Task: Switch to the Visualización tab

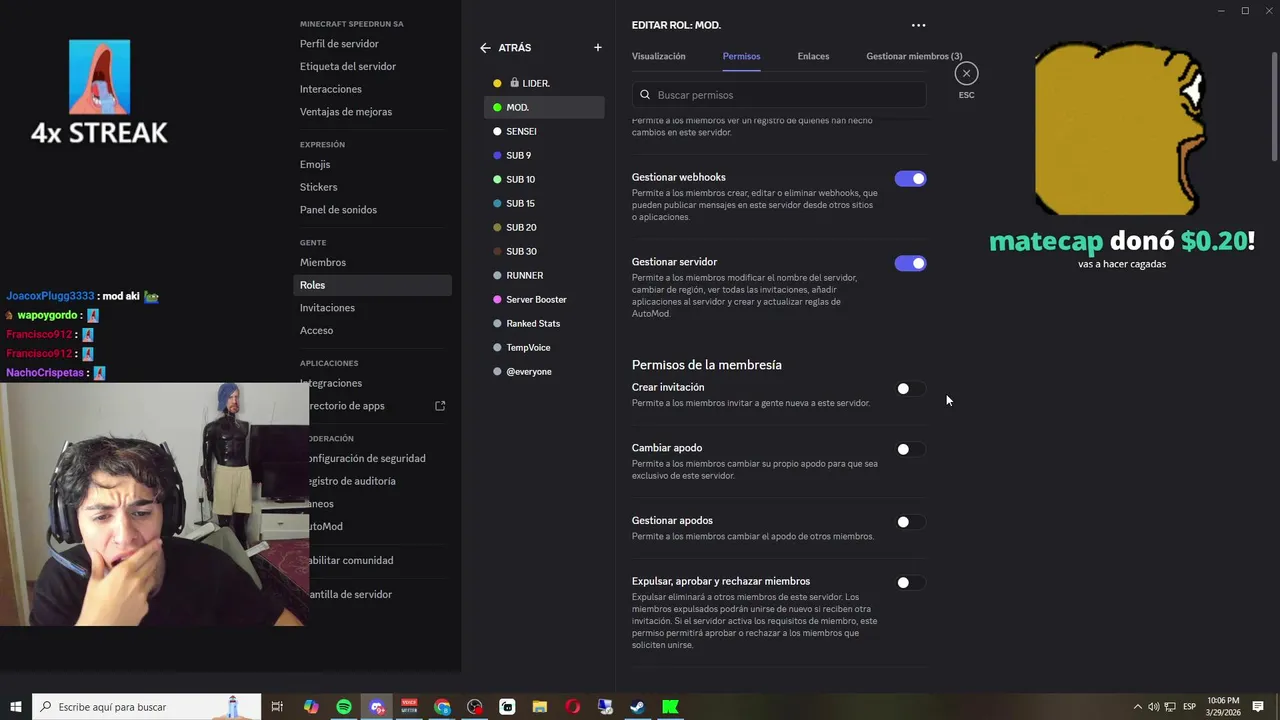Action: [x=658, y=56]
